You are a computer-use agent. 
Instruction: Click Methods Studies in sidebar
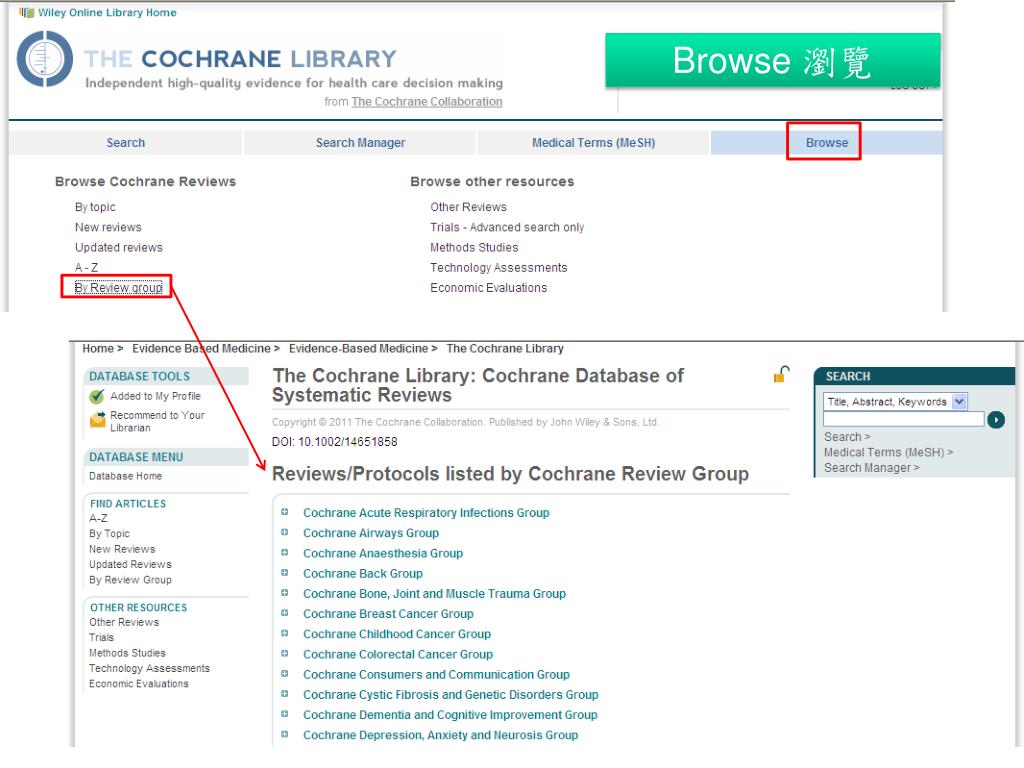coord(127,653)
